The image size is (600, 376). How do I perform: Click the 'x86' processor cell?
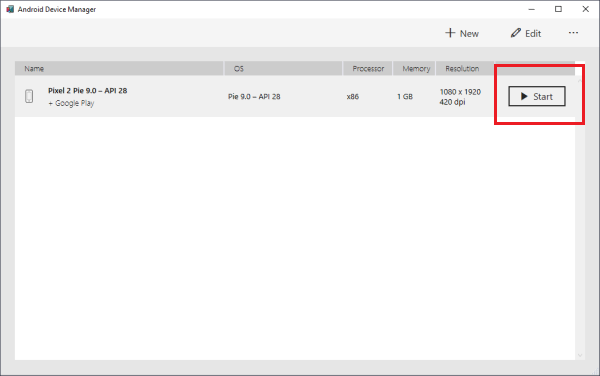pyautogui.click(x=353, y=97)
